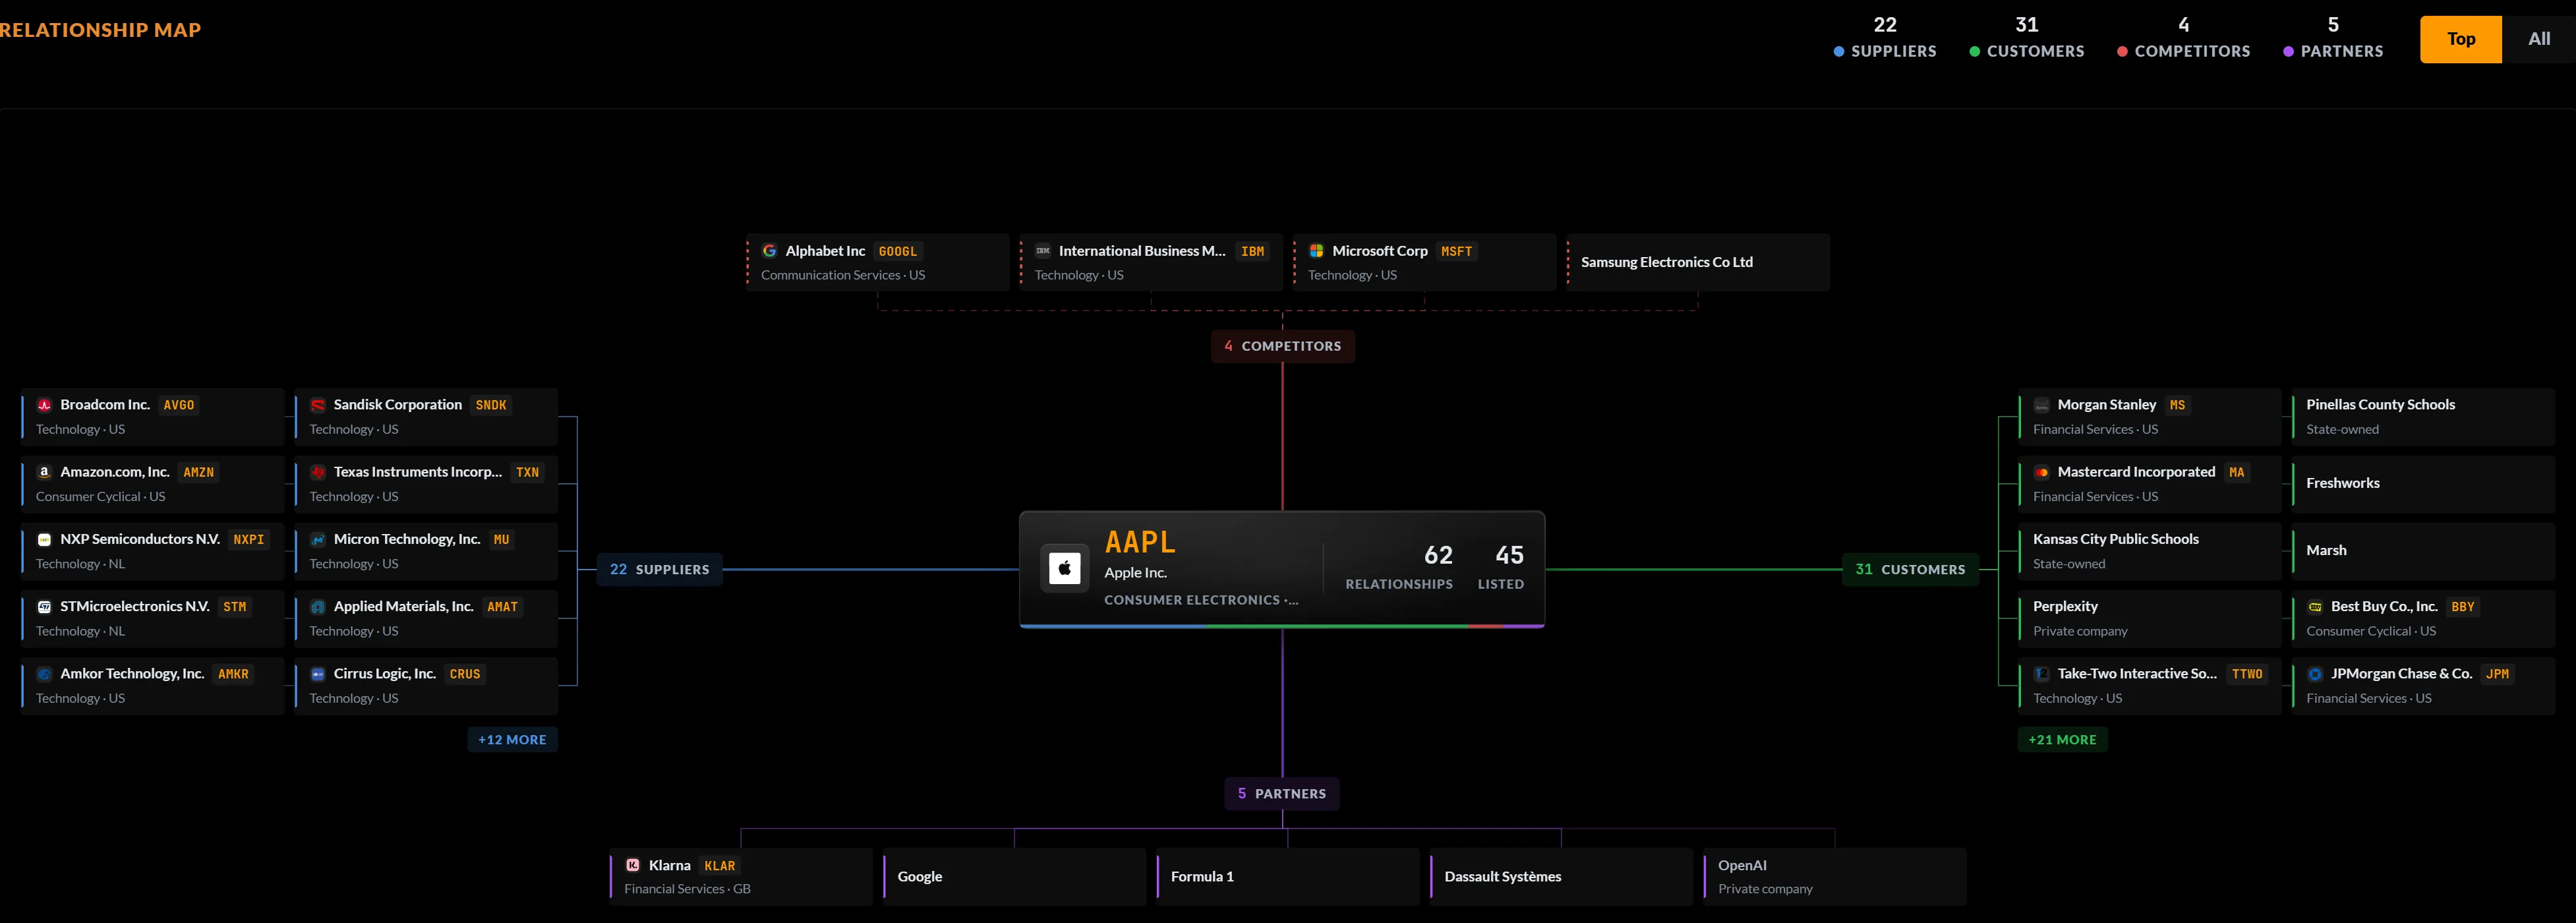Click the NXPI ticker badge
The width and height of the screenshot is (2576, 923).
tap(249, 539)
